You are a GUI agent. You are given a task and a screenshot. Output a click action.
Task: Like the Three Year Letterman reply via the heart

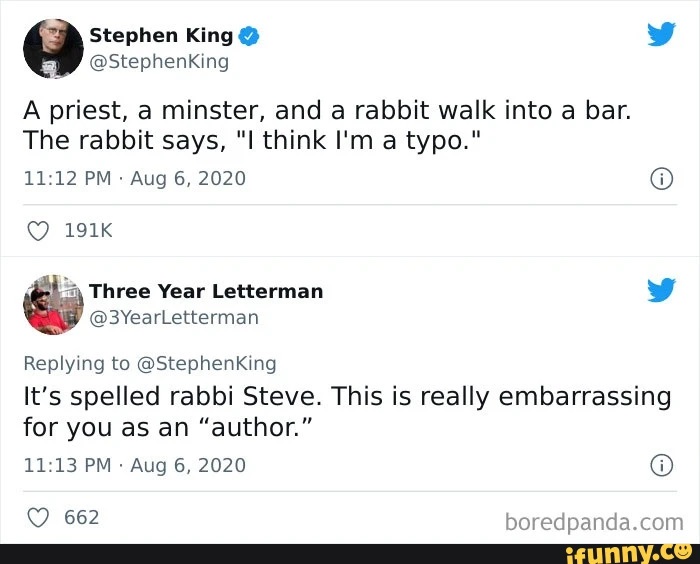38,518
